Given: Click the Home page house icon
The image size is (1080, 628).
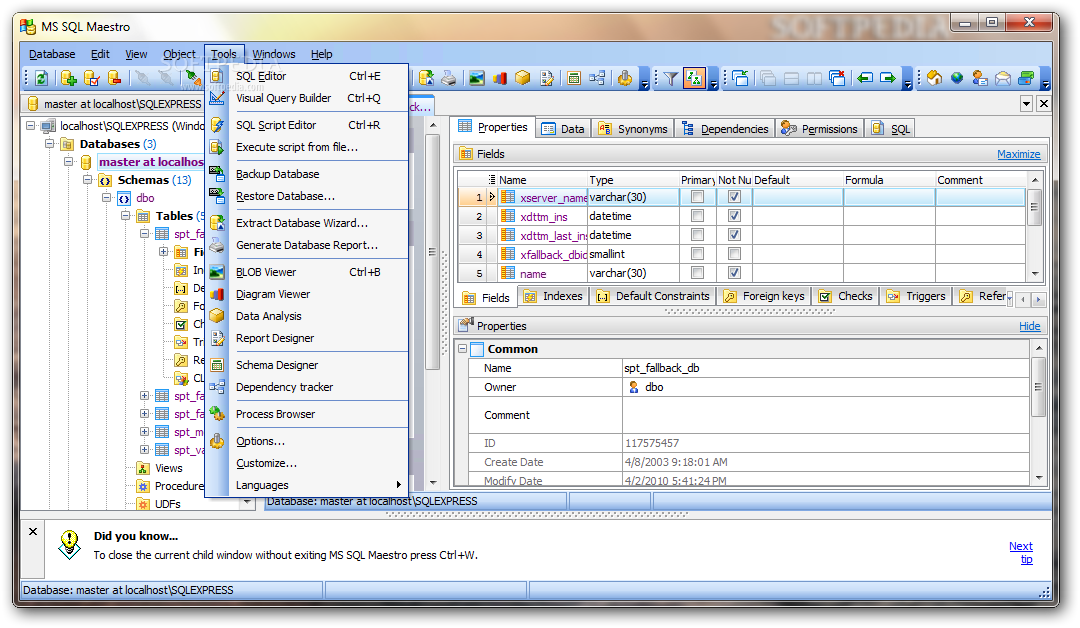Looking at the screenshot, I should click(x=935, y=78).
